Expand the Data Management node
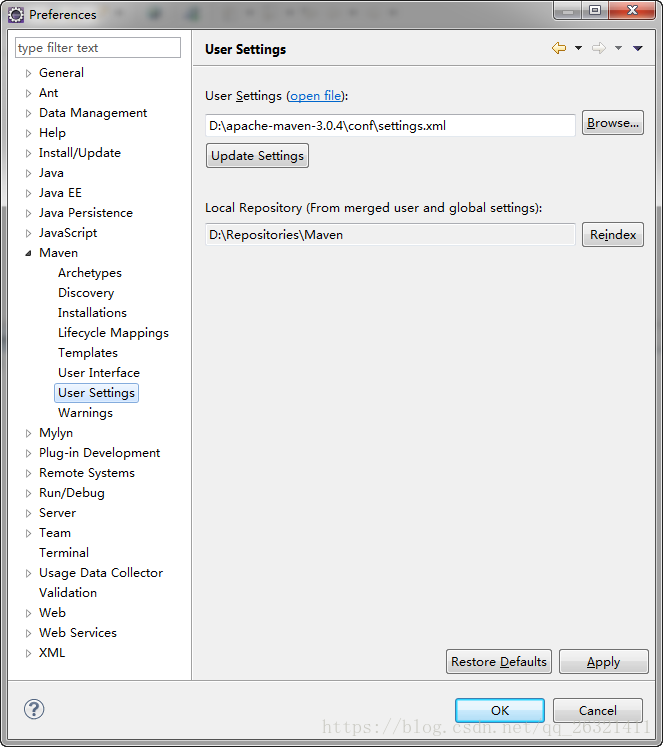Screen dimensions: 663x747 click(28, 113)
